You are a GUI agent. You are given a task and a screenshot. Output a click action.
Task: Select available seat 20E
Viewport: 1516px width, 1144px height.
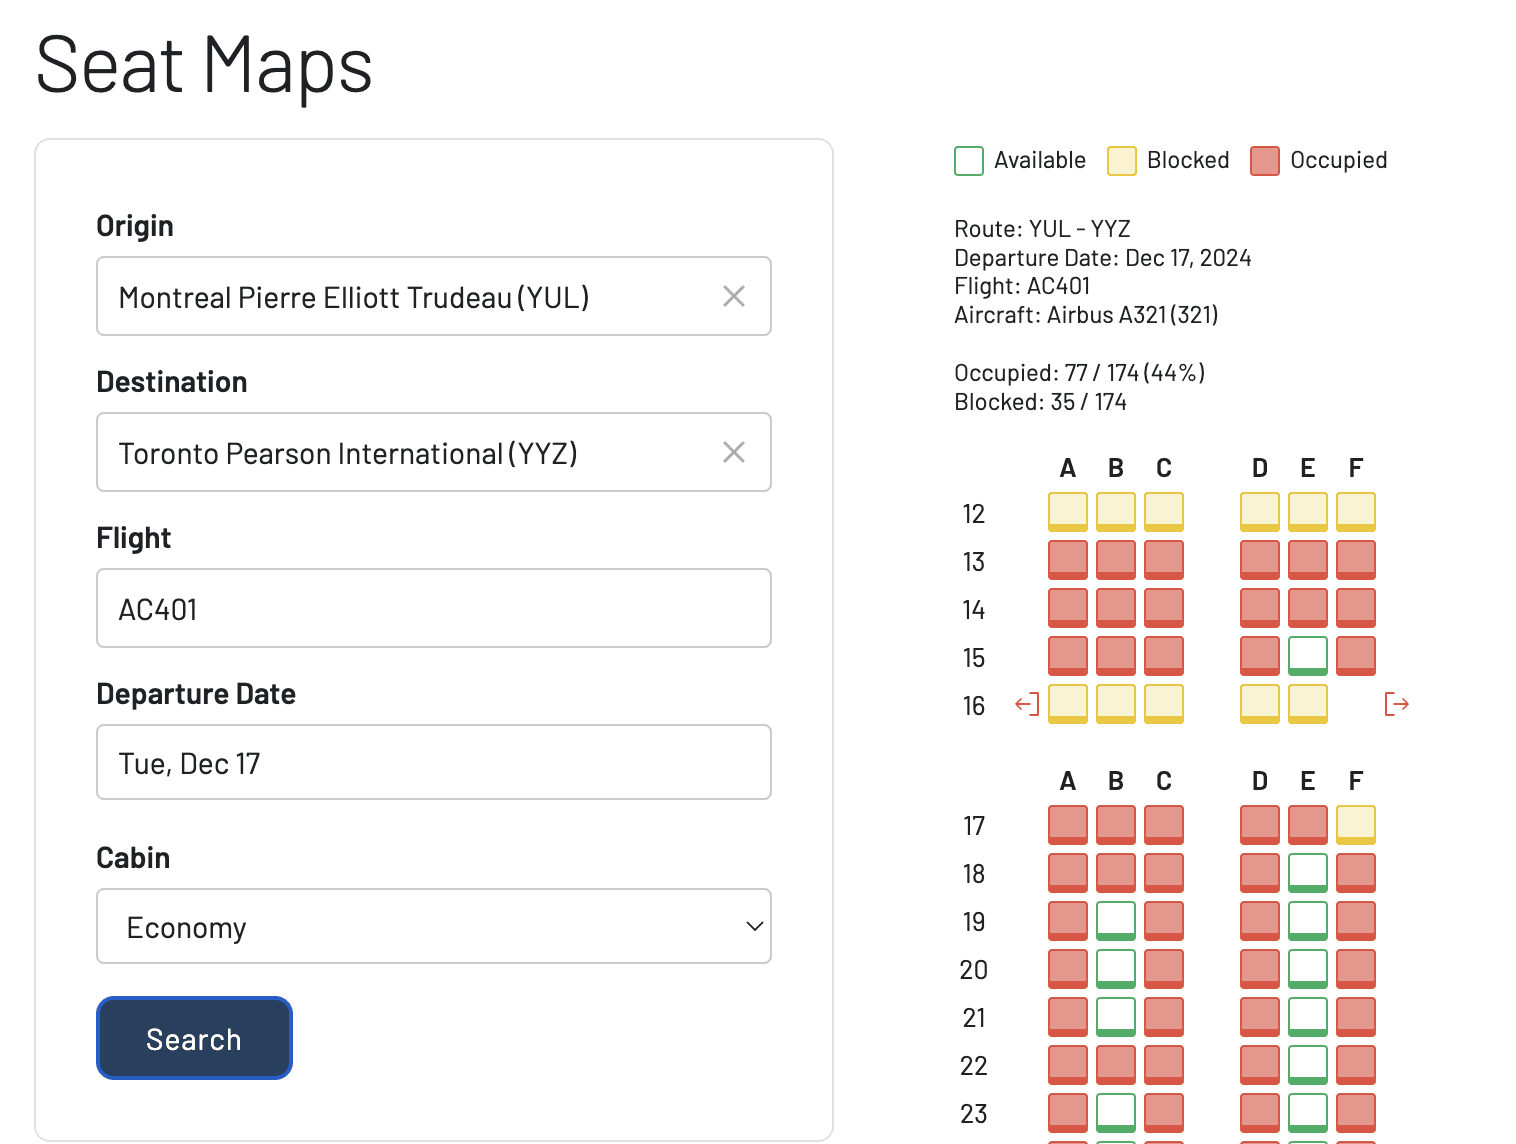[x=1308, y=968]
